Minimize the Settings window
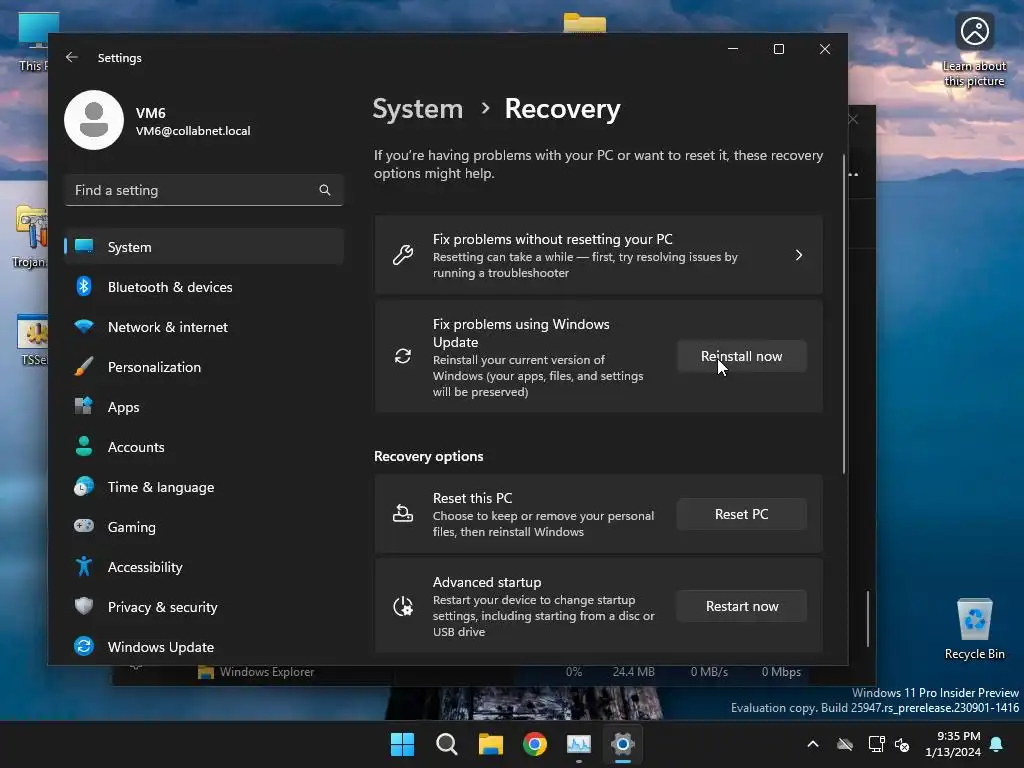This screenshot has width=1024, height=768. 733,50
